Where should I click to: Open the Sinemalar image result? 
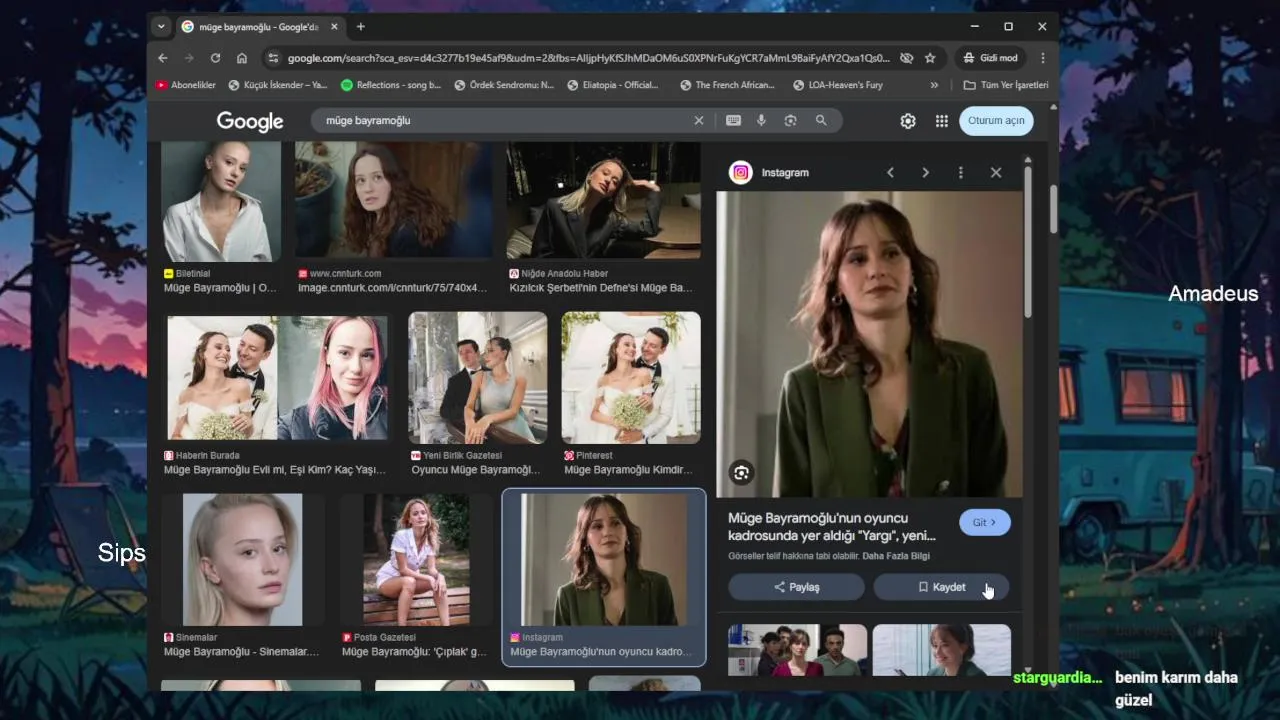coord(242,559)
